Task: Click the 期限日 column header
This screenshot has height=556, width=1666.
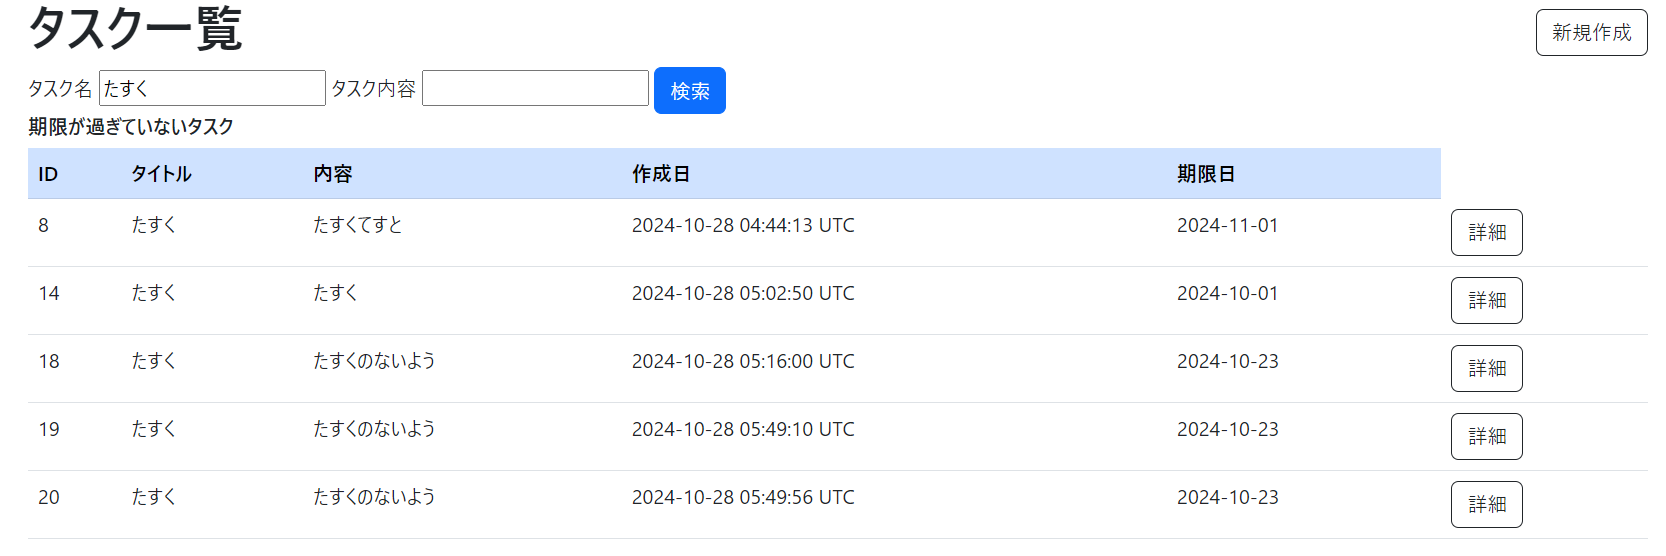Action: tap(1206, 174)
